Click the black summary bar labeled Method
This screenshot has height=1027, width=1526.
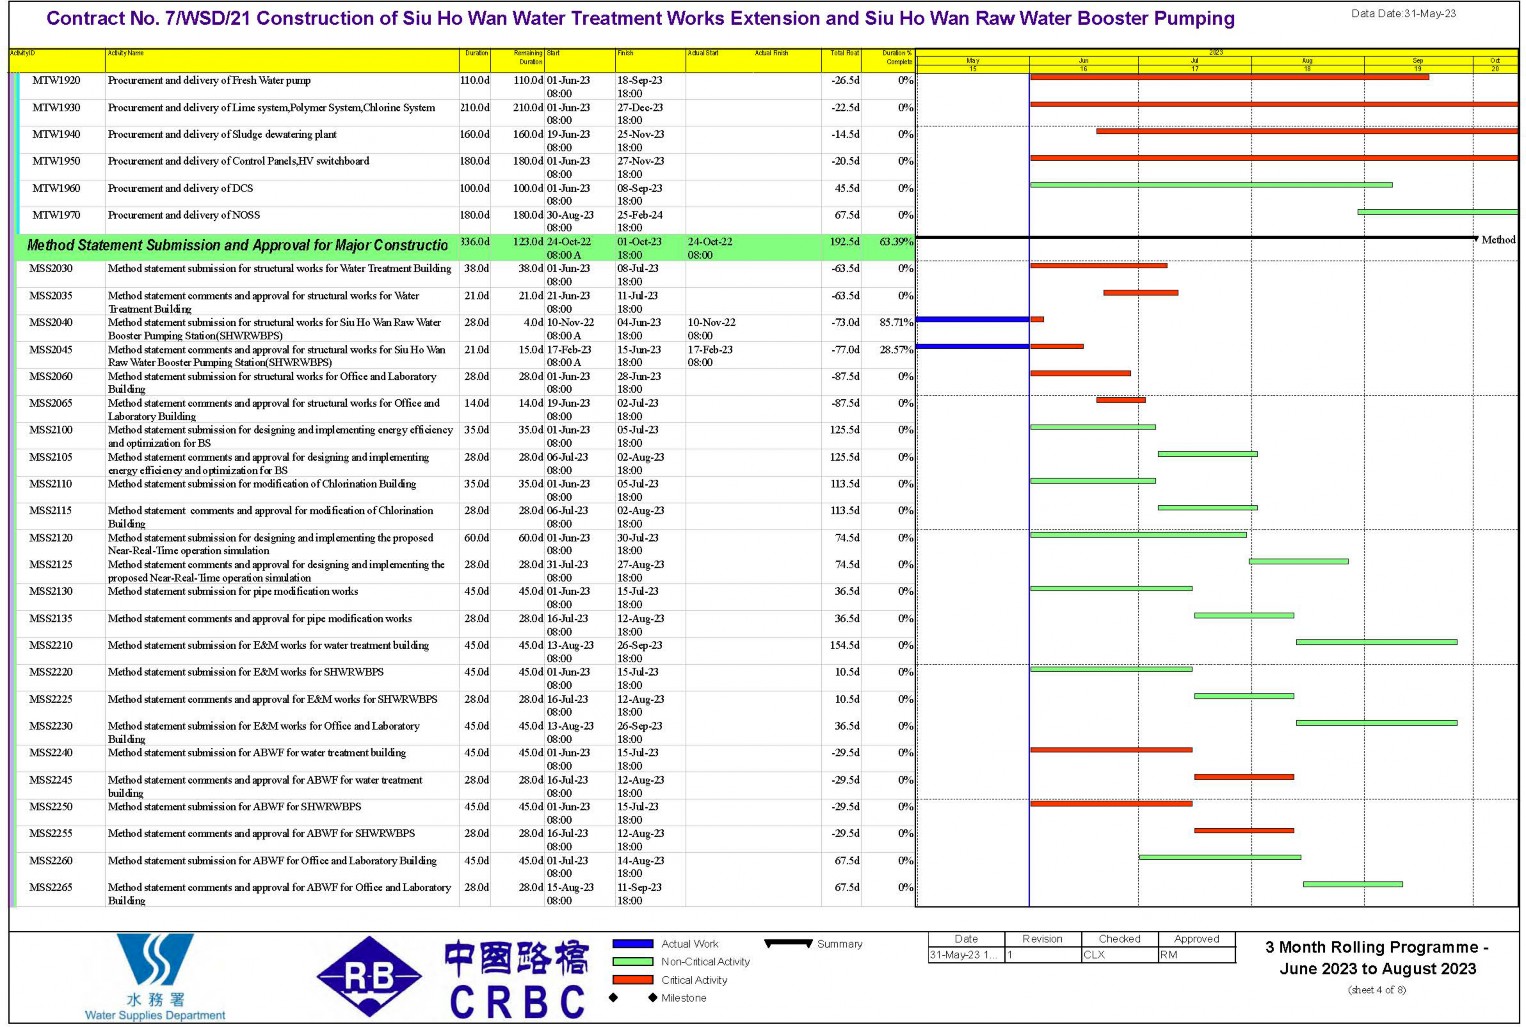pyautogui.click(x=1196, y=238)
